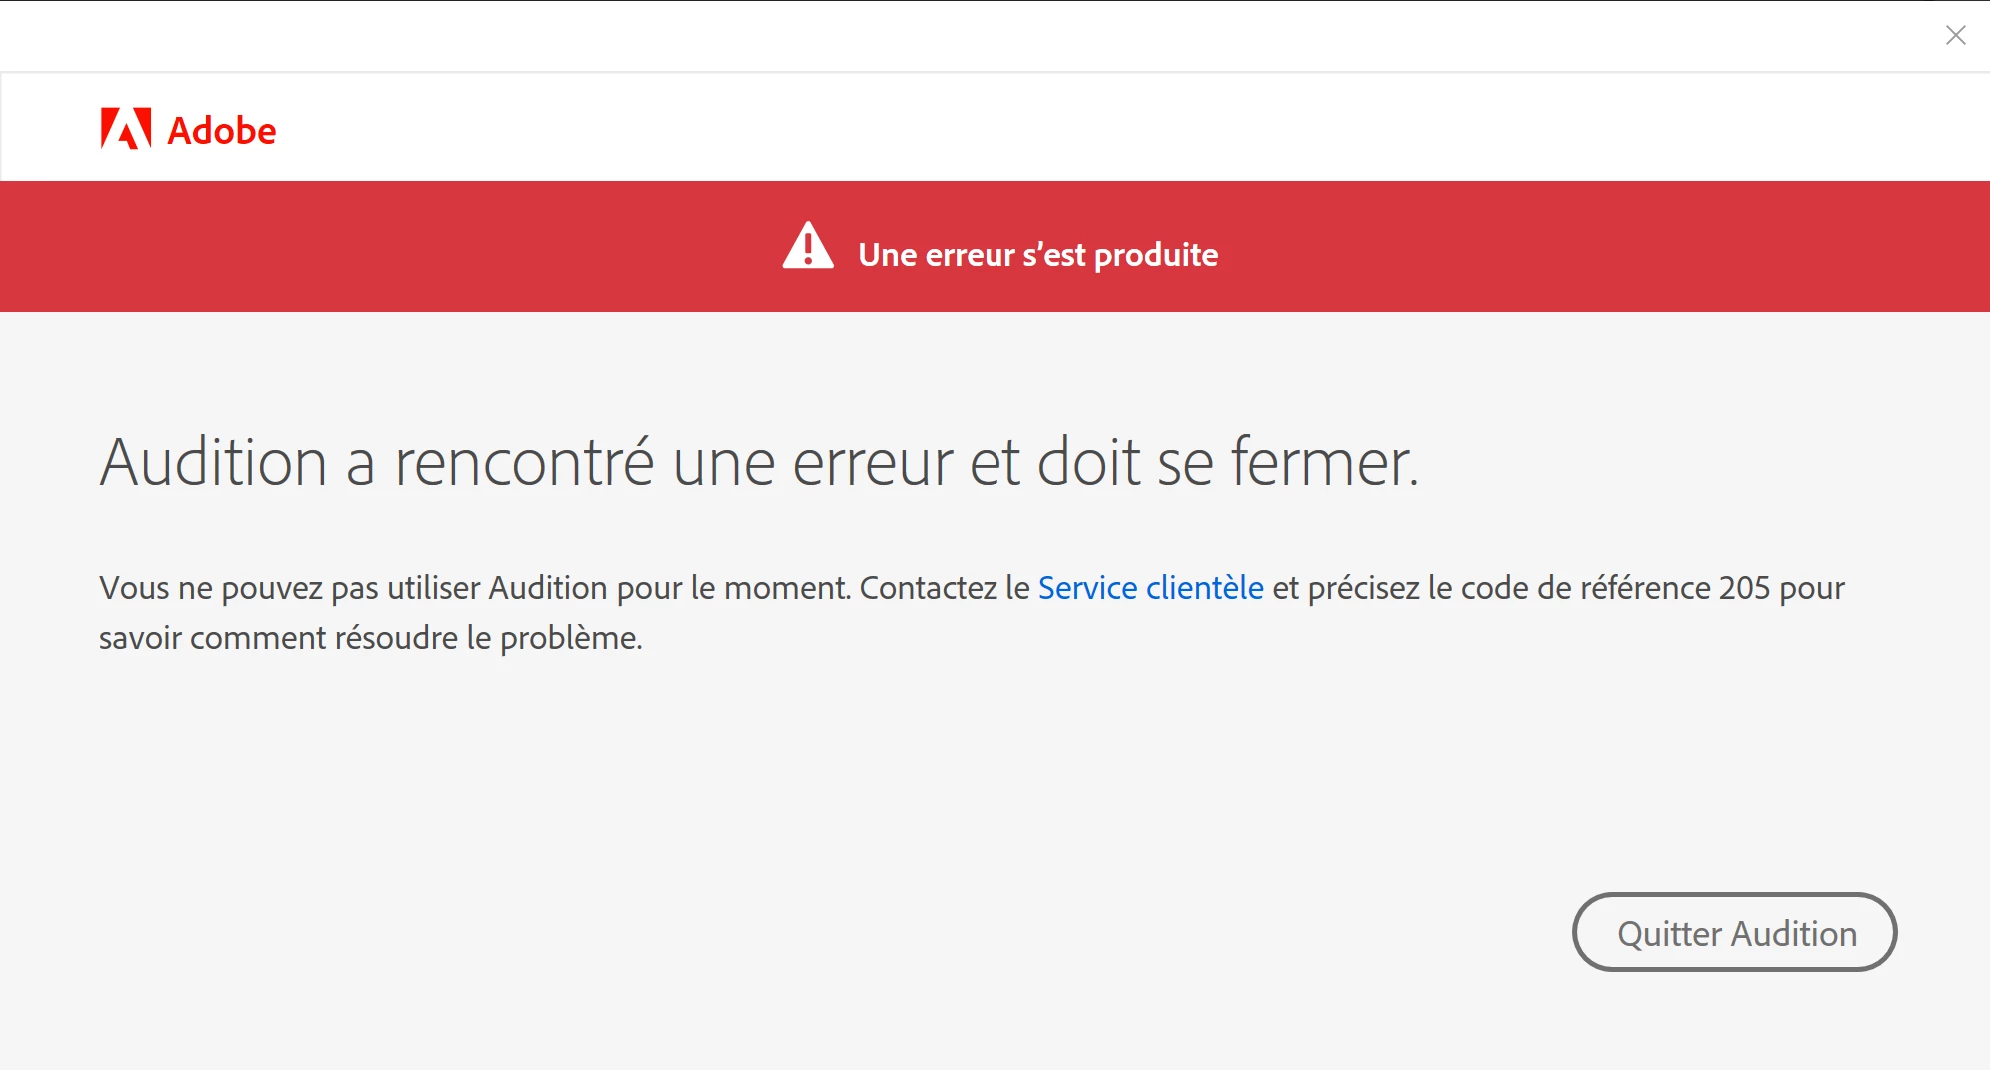Click the text 'code de référence 205'
The image size is (1990, 1070).
tap(1616, 588)
